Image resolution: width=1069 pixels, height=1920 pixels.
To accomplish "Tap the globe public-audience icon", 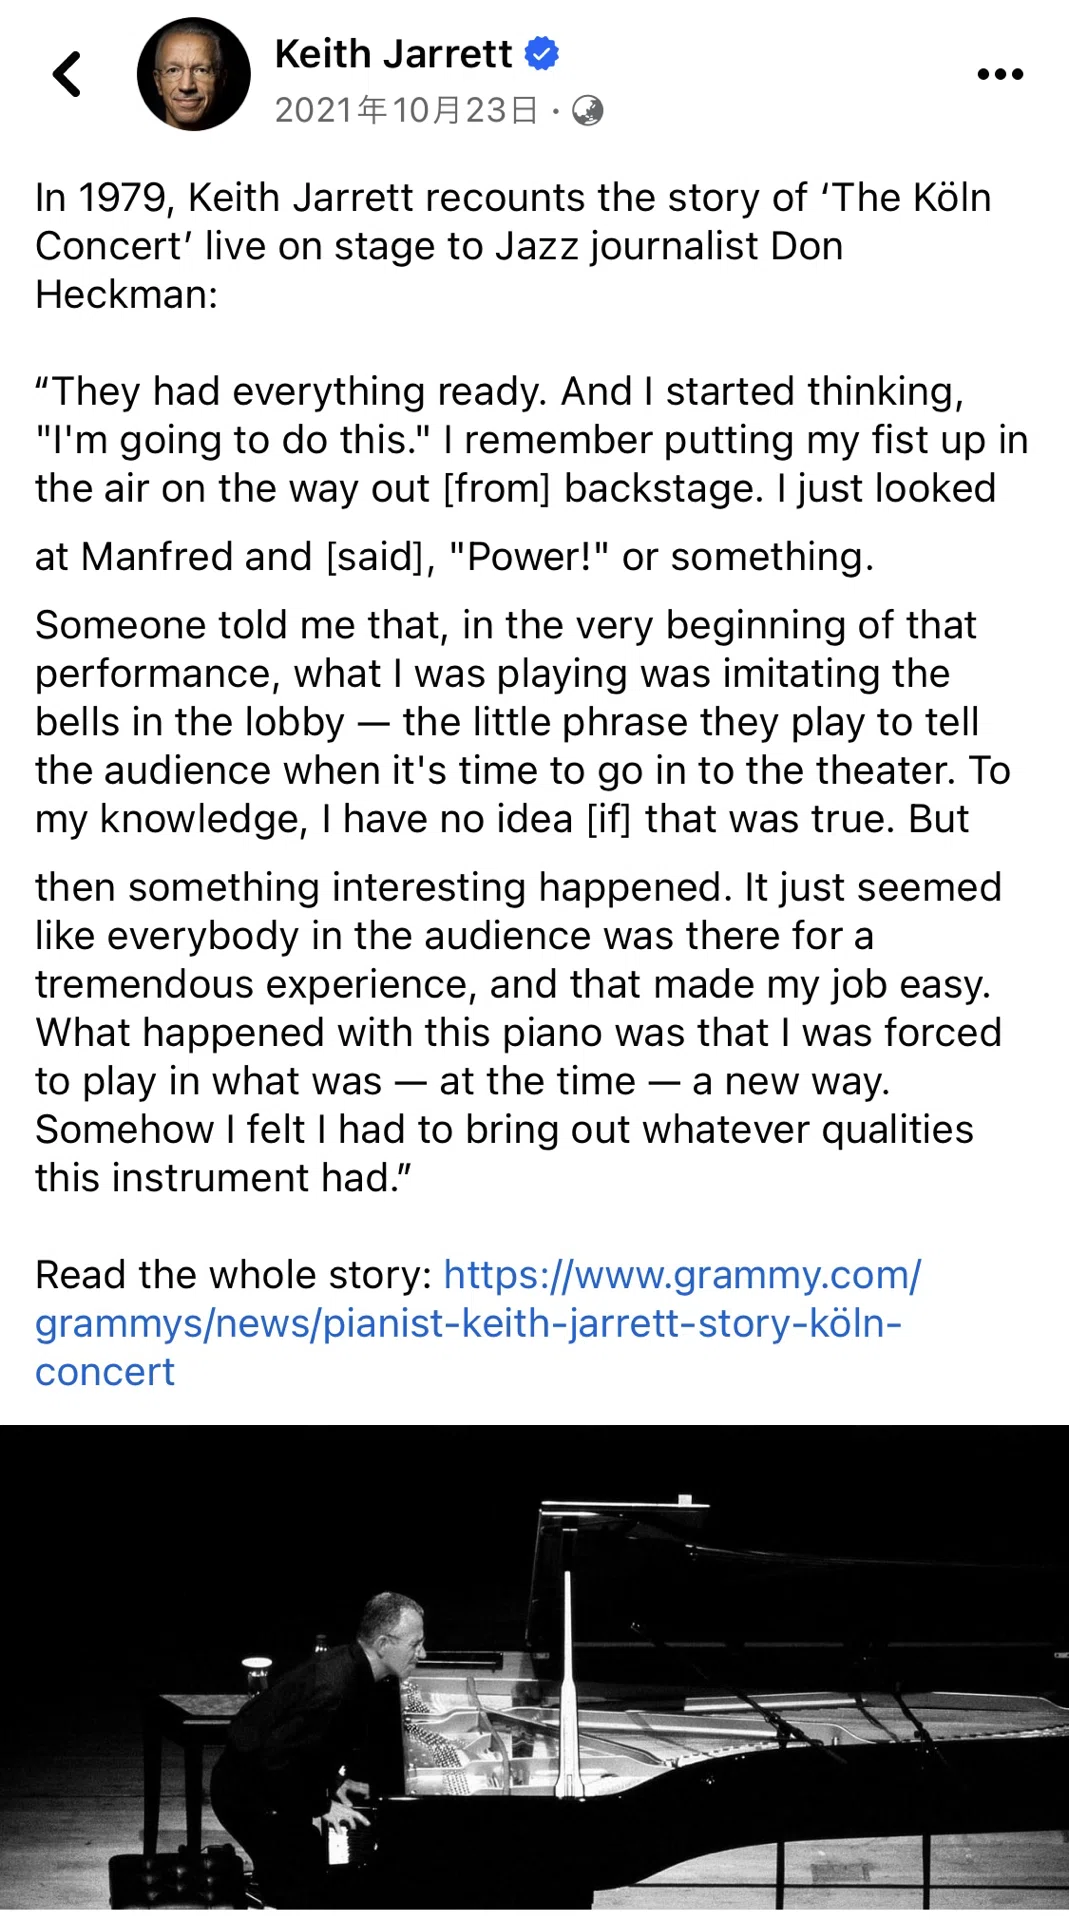I will click(x=588, y=110).
